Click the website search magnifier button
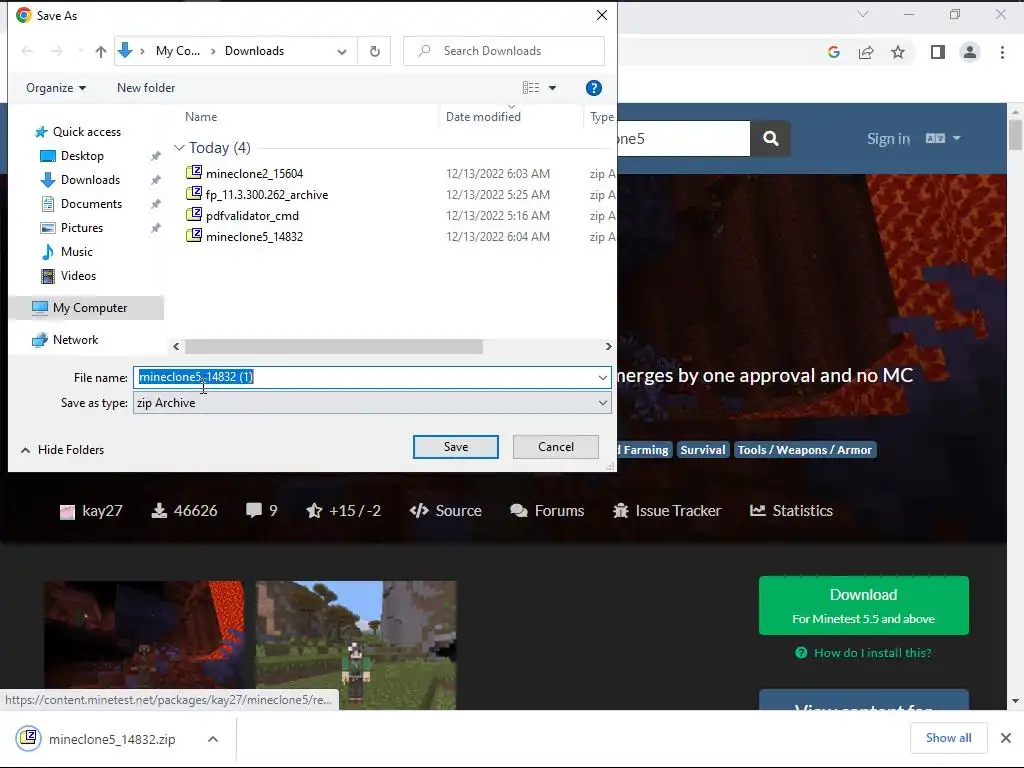 click(x=771, y=138)
